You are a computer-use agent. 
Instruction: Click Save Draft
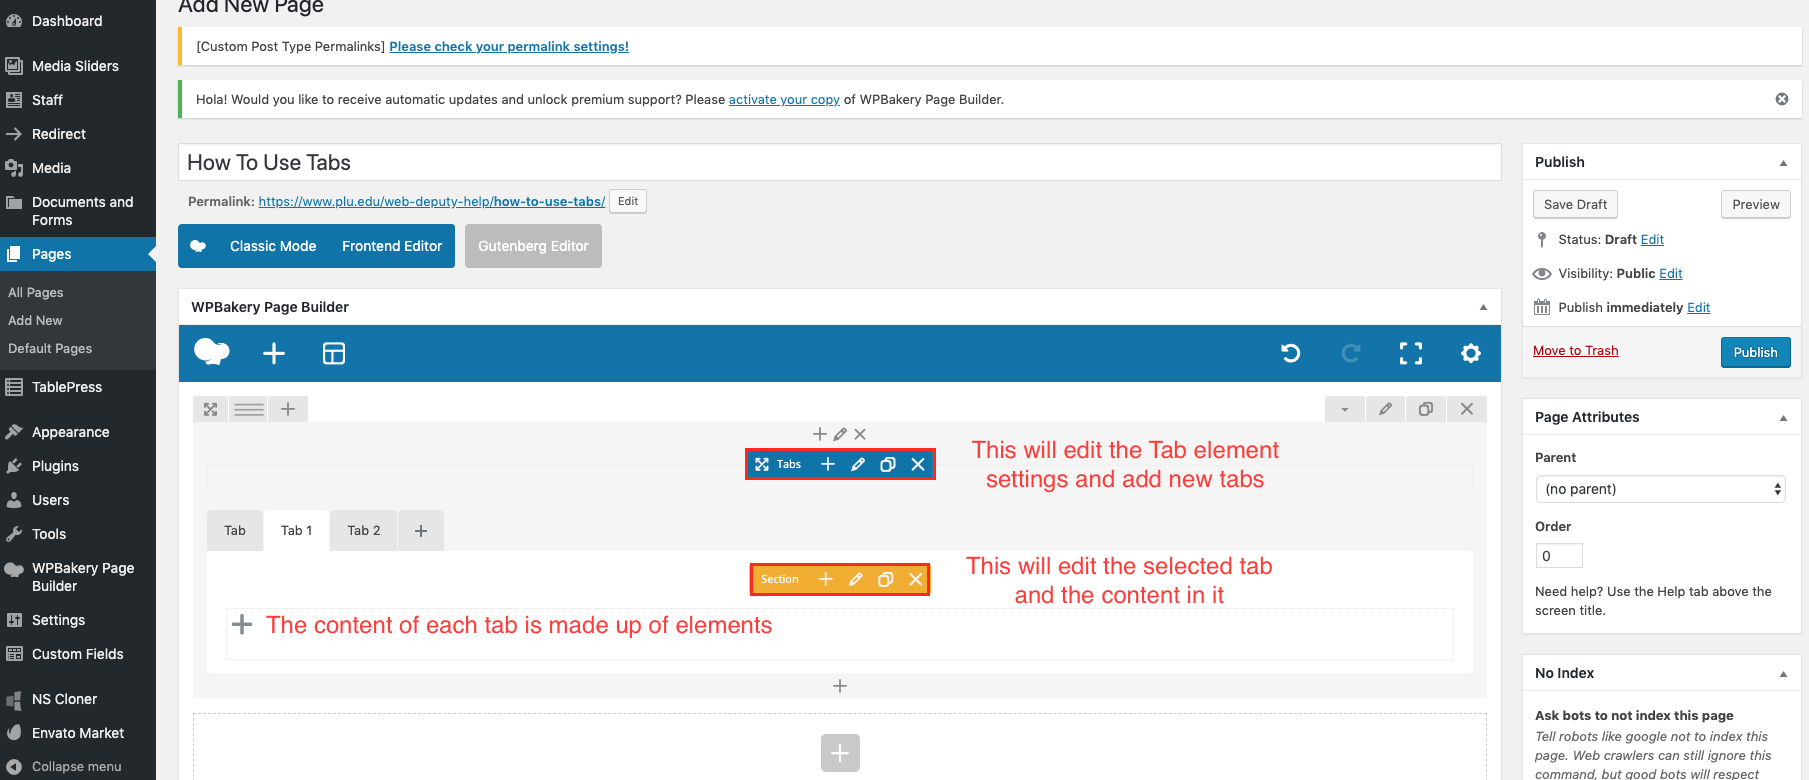click(1575, 204)
